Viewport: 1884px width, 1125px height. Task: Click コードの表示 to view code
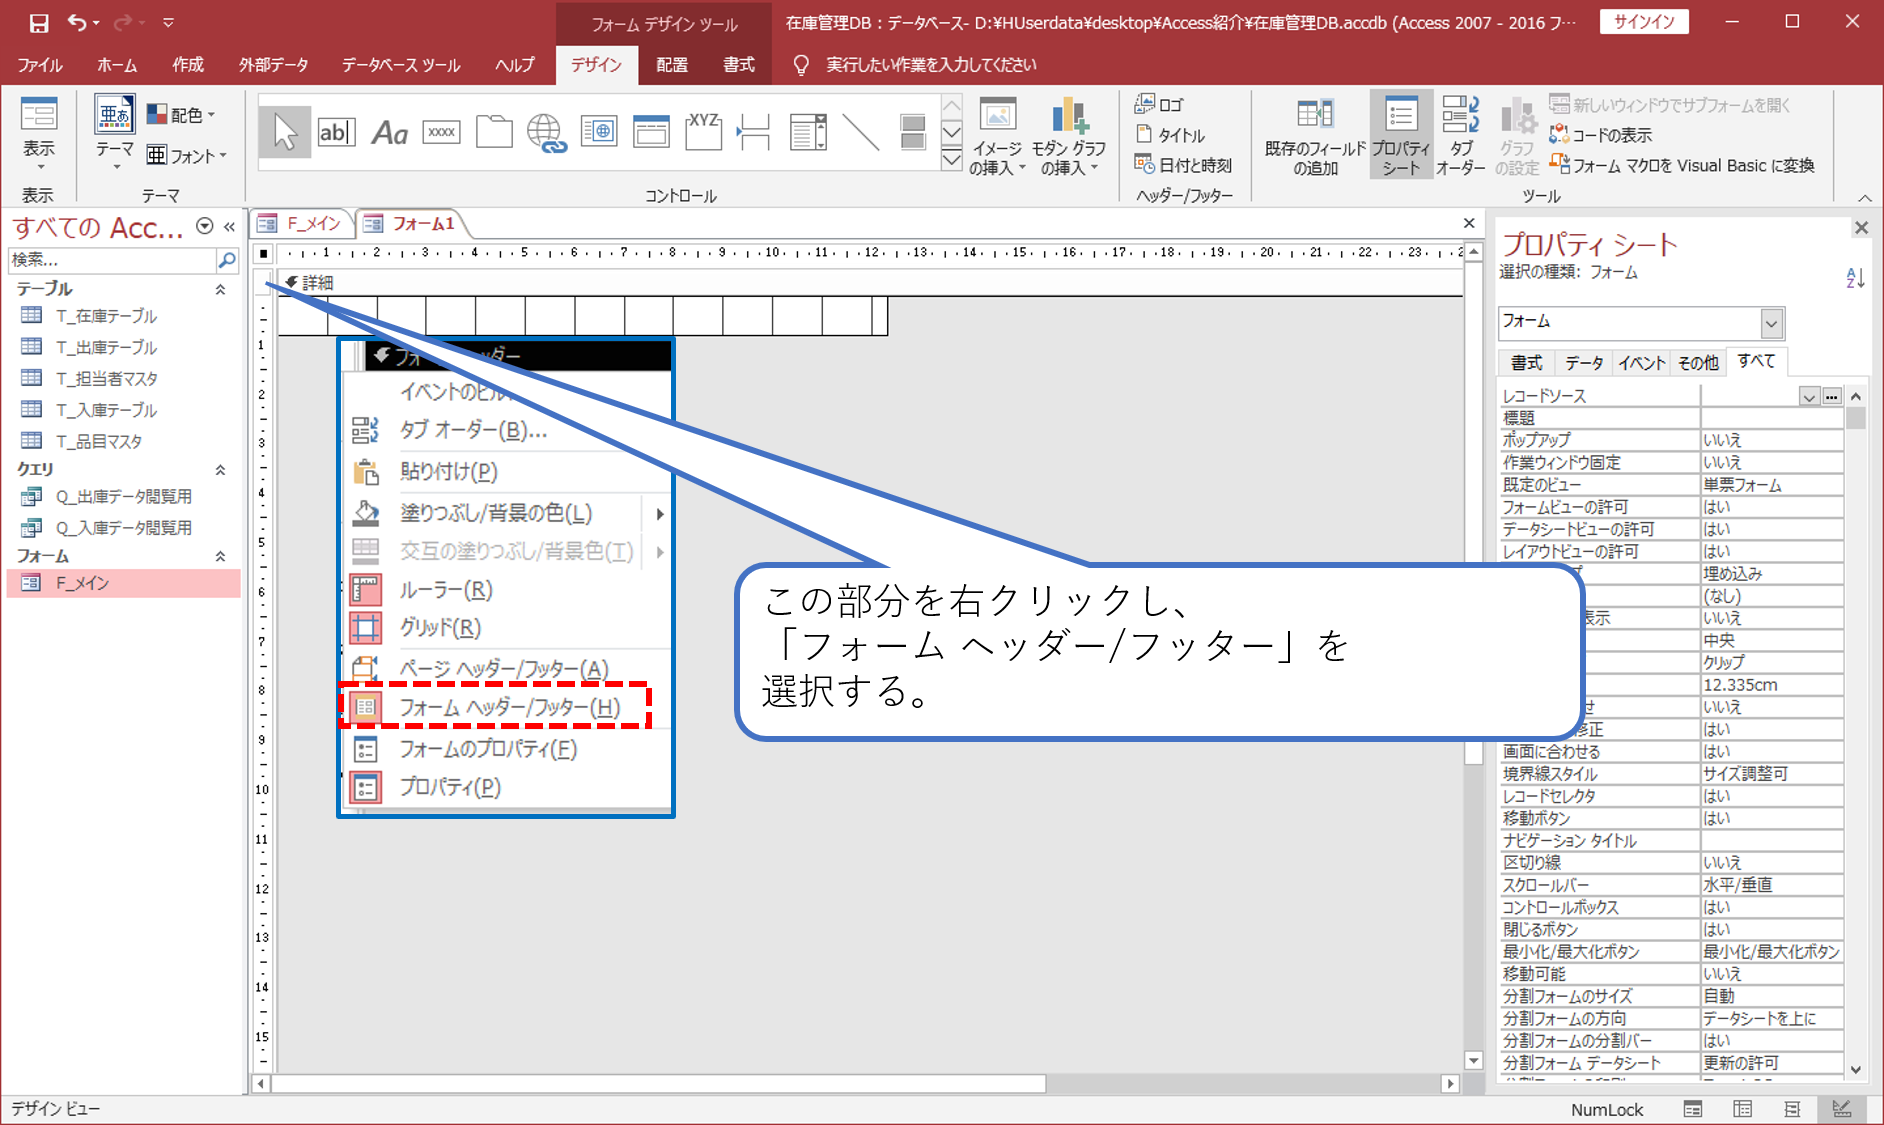point(1608,135)
